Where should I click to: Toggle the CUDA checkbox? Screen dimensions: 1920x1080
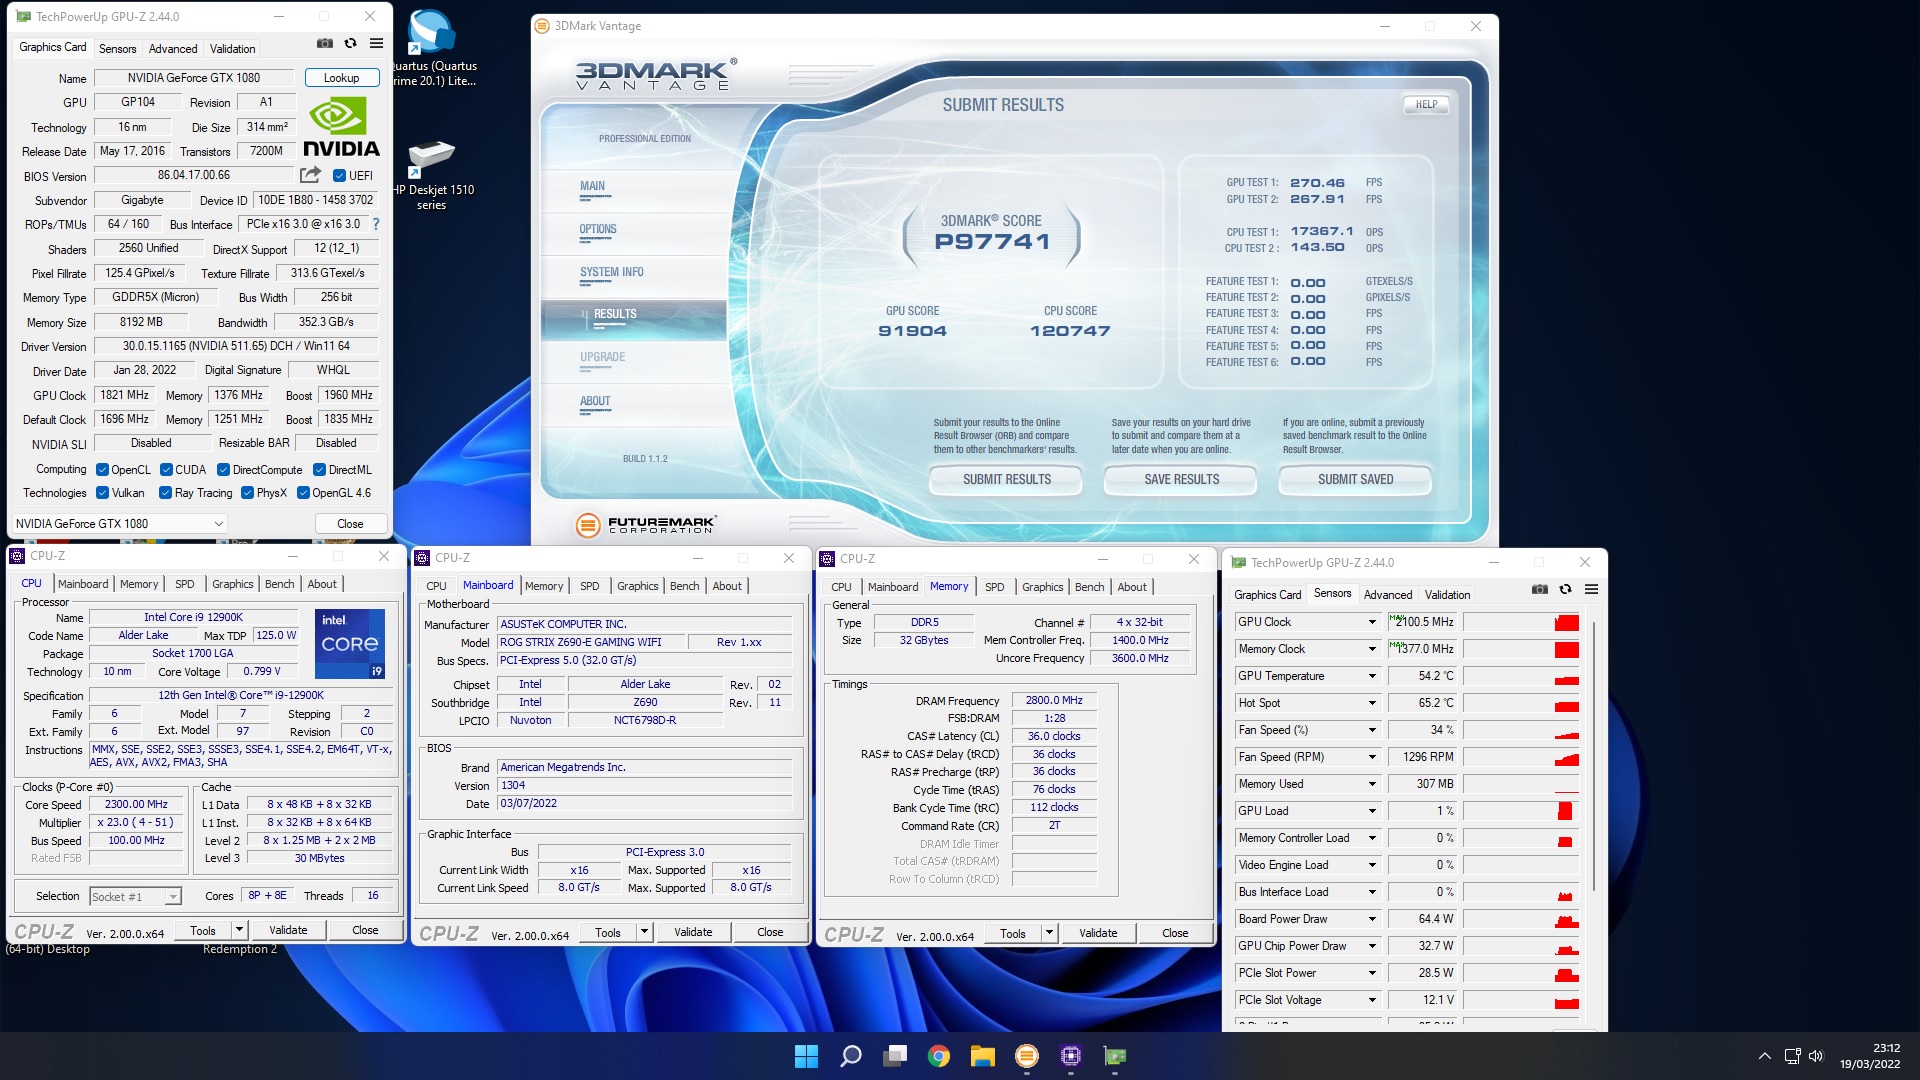[x=166, y=470]
